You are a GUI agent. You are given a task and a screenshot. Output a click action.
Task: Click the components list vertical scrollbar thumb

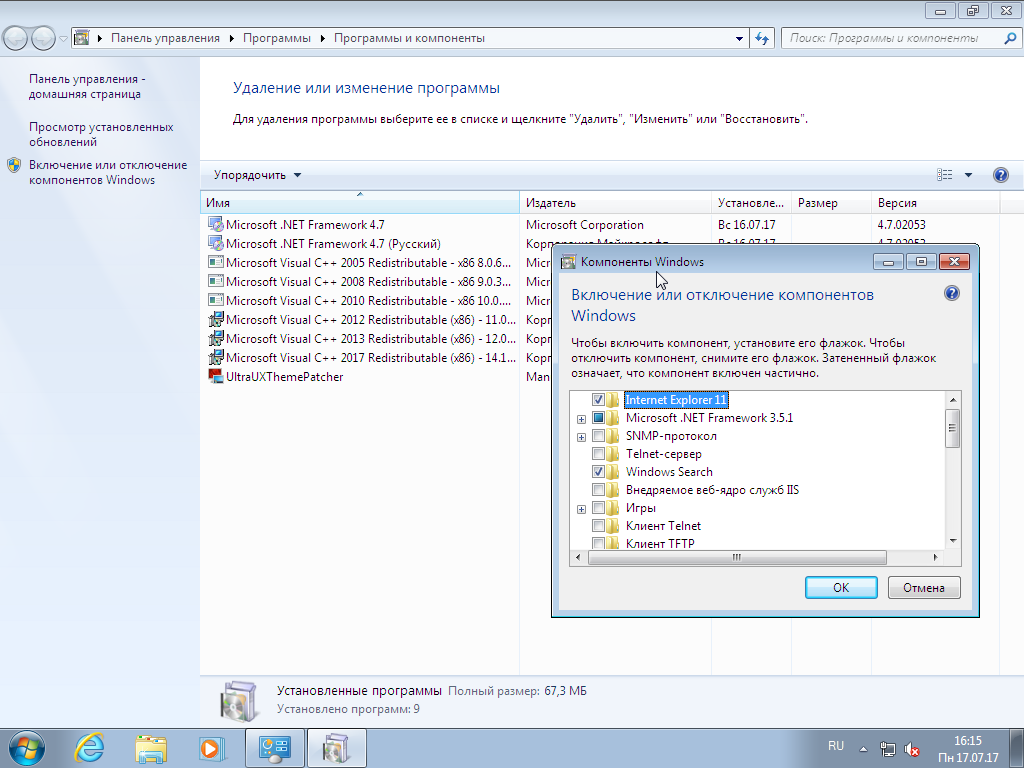[953, 428]
